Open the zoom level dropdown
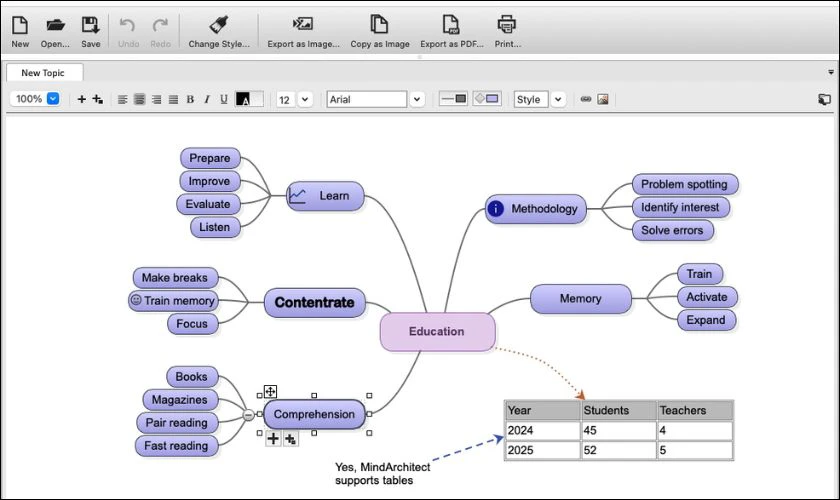Screen dimensions: 840x500 tap(53, 99)
